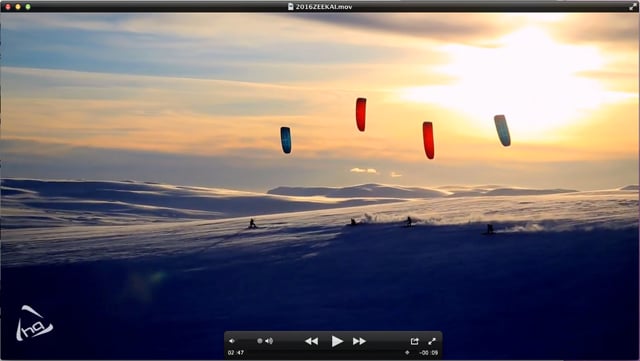
Task: Click the elapsed time 02:47
Action: click(x=236, y=352)
